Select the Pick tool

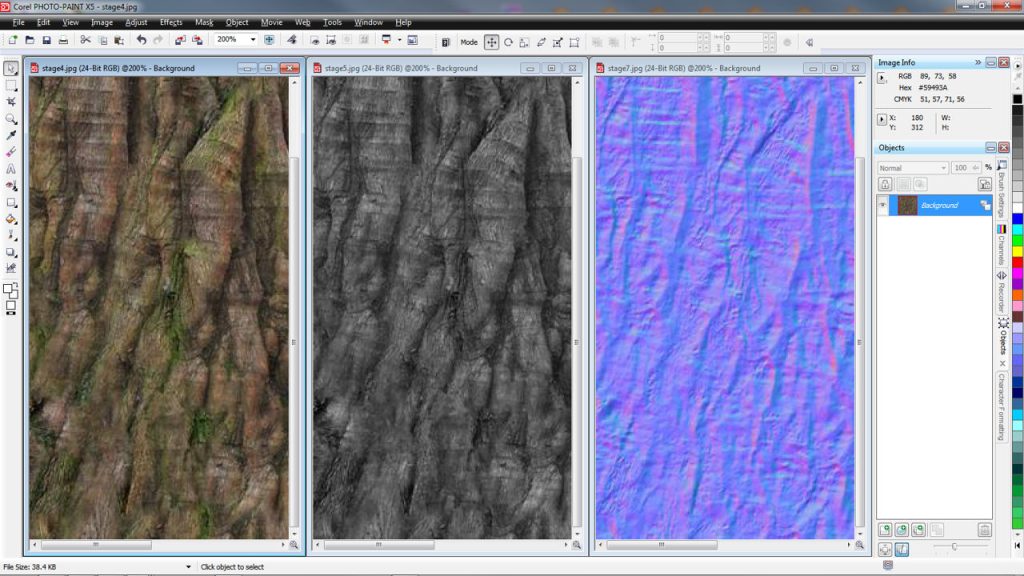(x=10, y=66)
